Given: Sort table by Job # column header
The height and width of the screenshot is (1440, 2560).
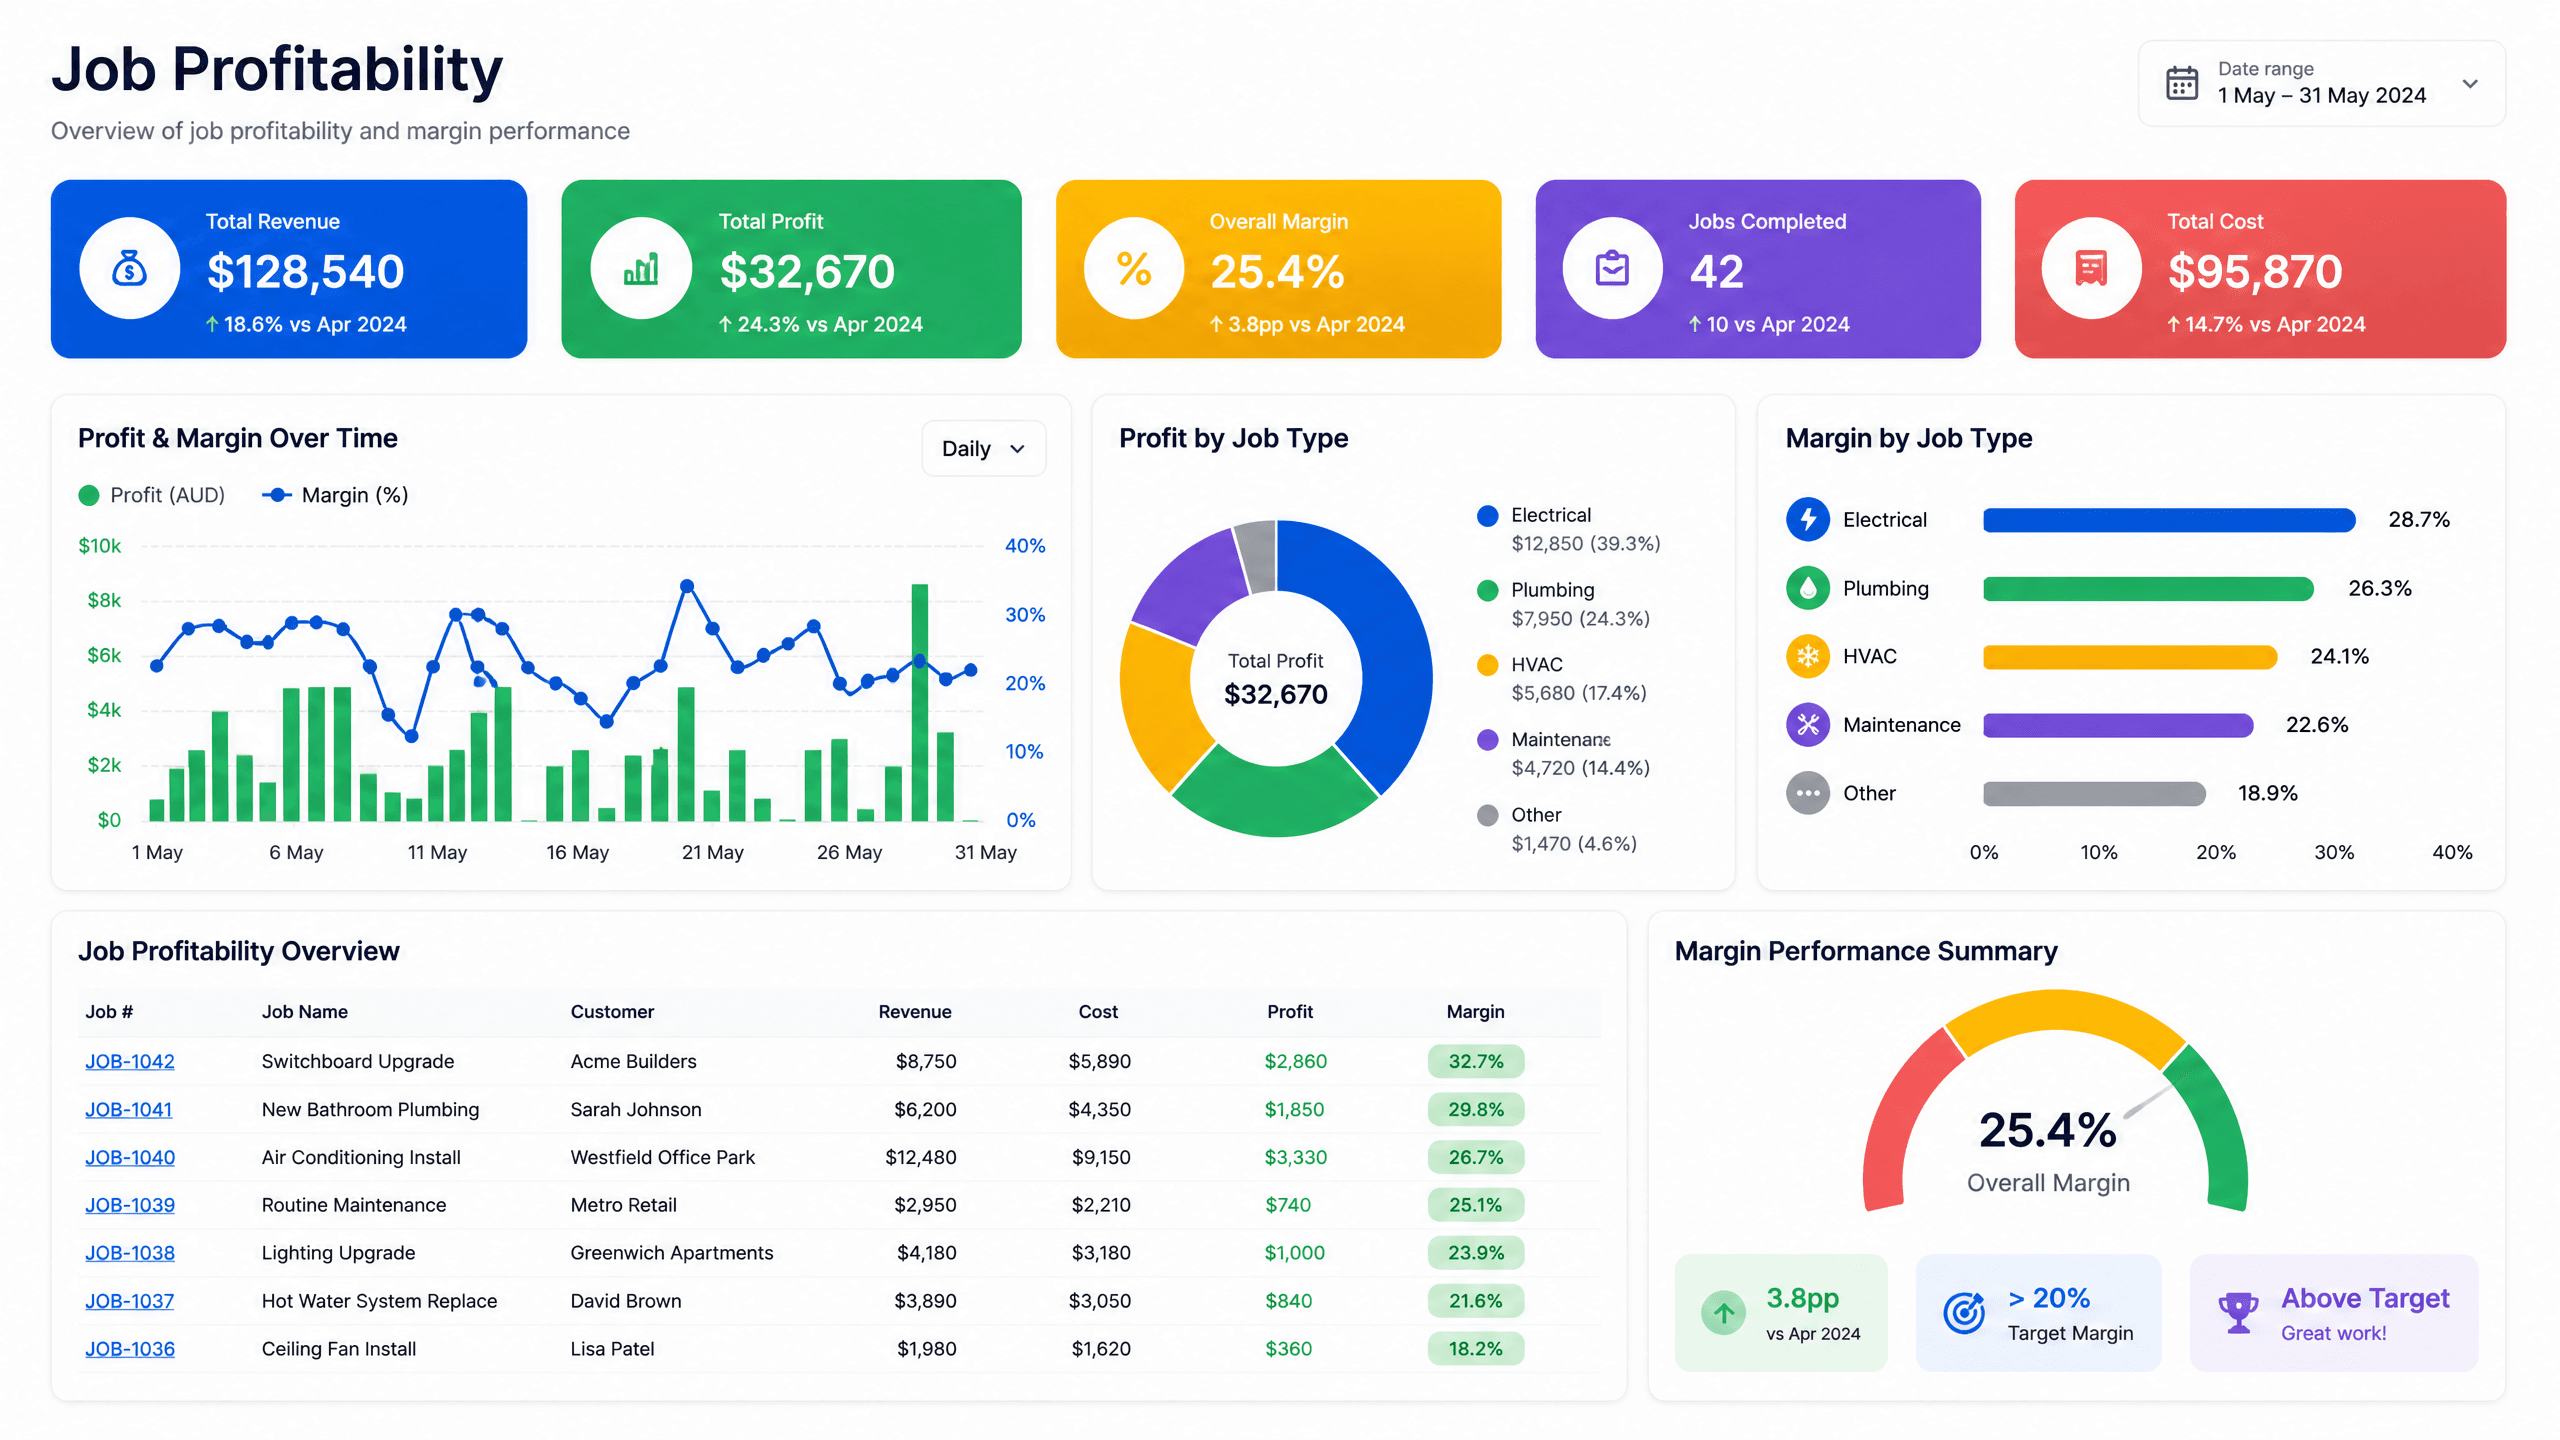Looking at the screenshot, I should pos(109,1012).
